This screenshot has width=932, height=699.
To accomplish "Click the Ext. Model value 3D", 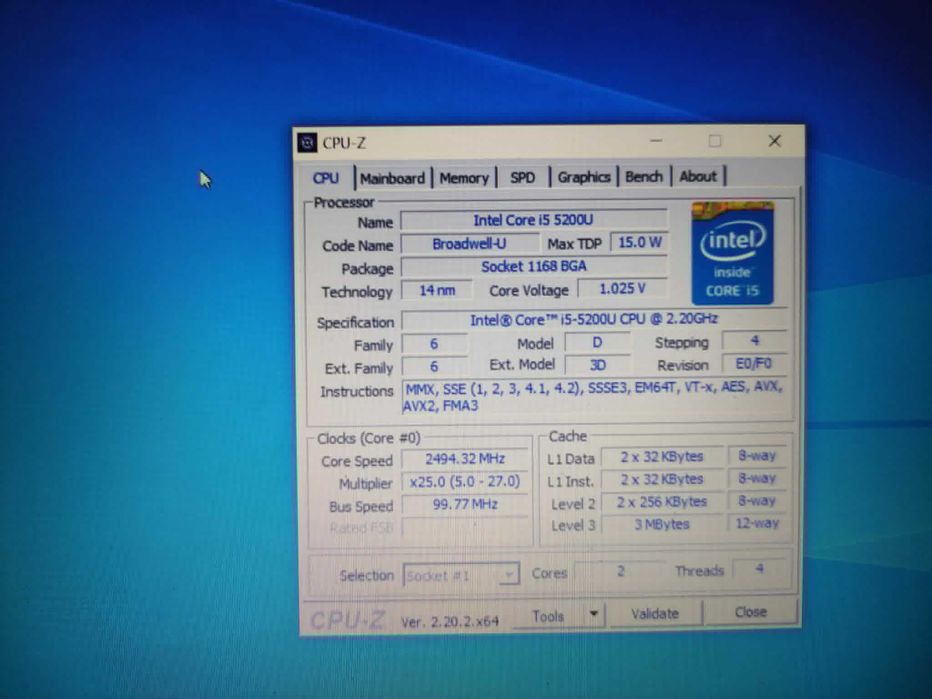I will click(597, 364).
